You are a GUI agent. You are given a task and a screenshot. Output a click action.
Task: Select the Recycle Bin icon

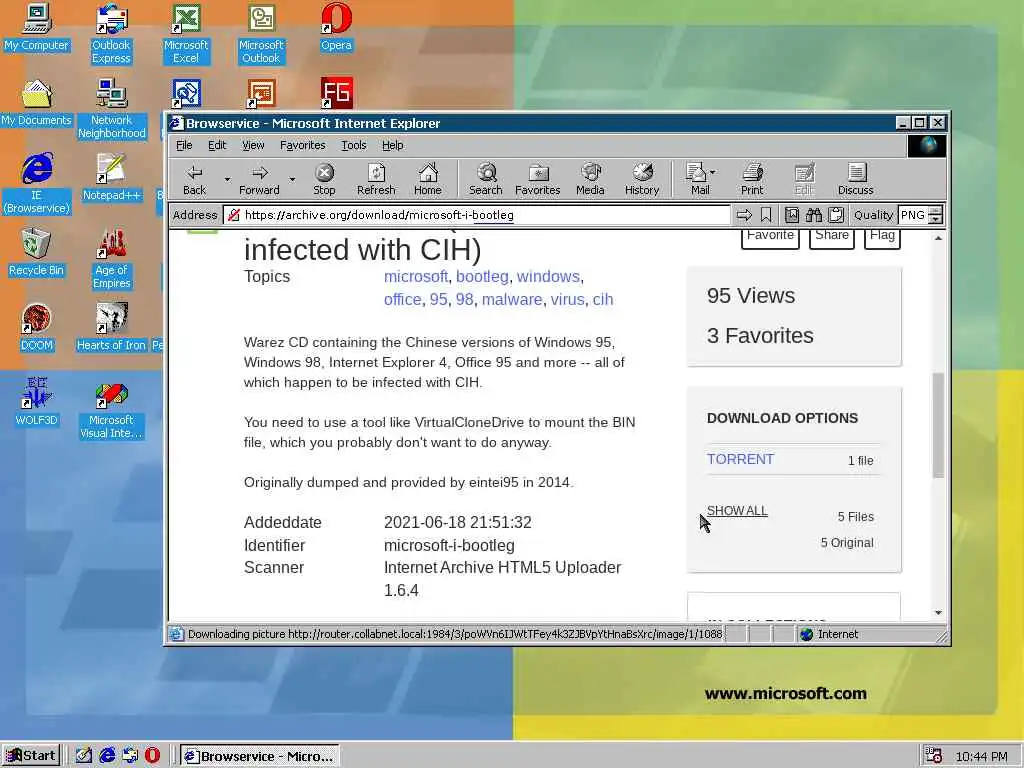pyautogui.click(x=37, y=253)
